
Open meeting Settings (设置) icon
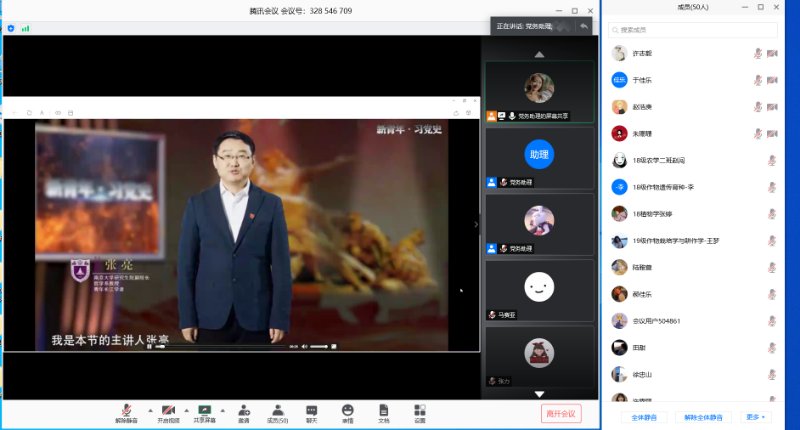pos(419,412)
